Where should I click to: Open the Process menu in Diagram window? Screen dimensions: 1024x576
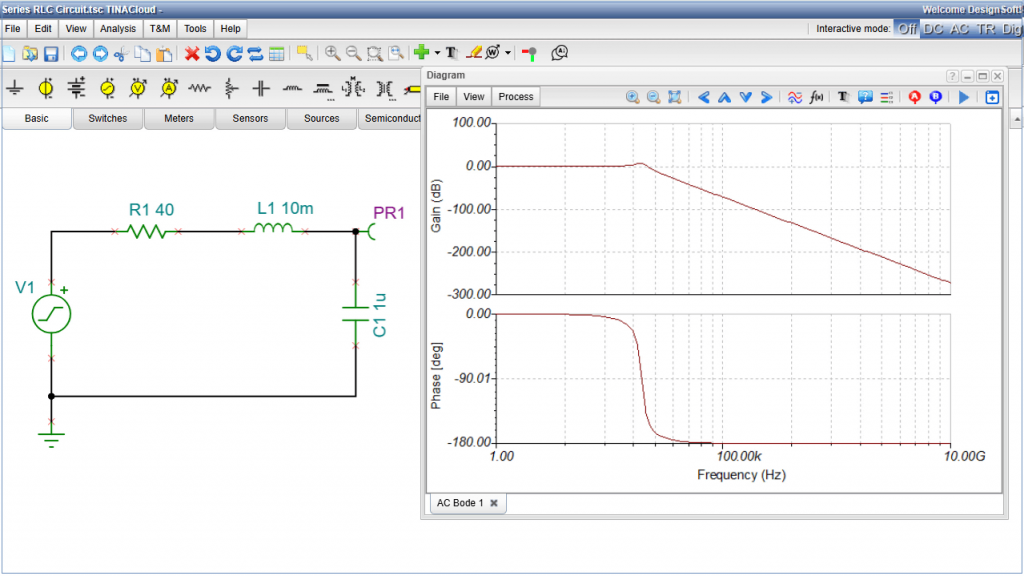click(516, 97)
